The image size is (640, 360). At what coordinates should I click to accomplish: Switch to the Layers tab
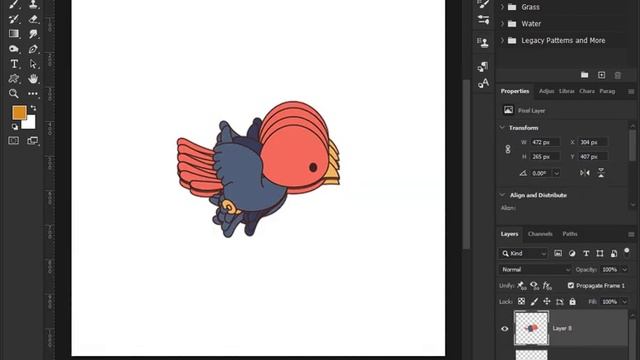point(509,234)
